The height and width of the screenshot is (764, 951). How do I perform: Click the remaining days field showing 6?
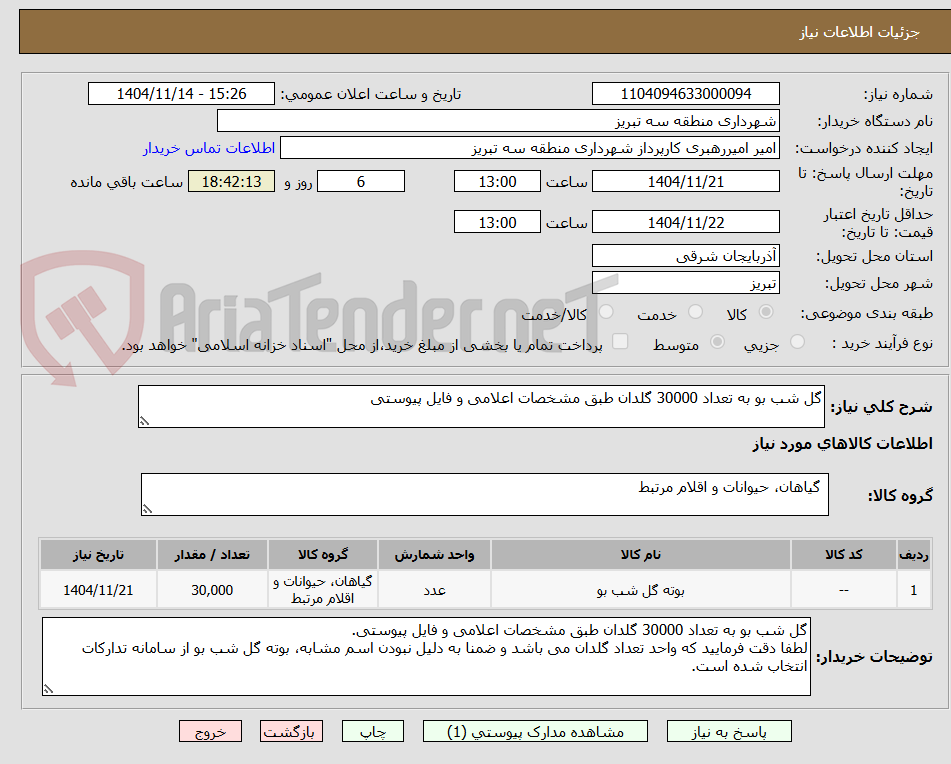click(361, 181)
